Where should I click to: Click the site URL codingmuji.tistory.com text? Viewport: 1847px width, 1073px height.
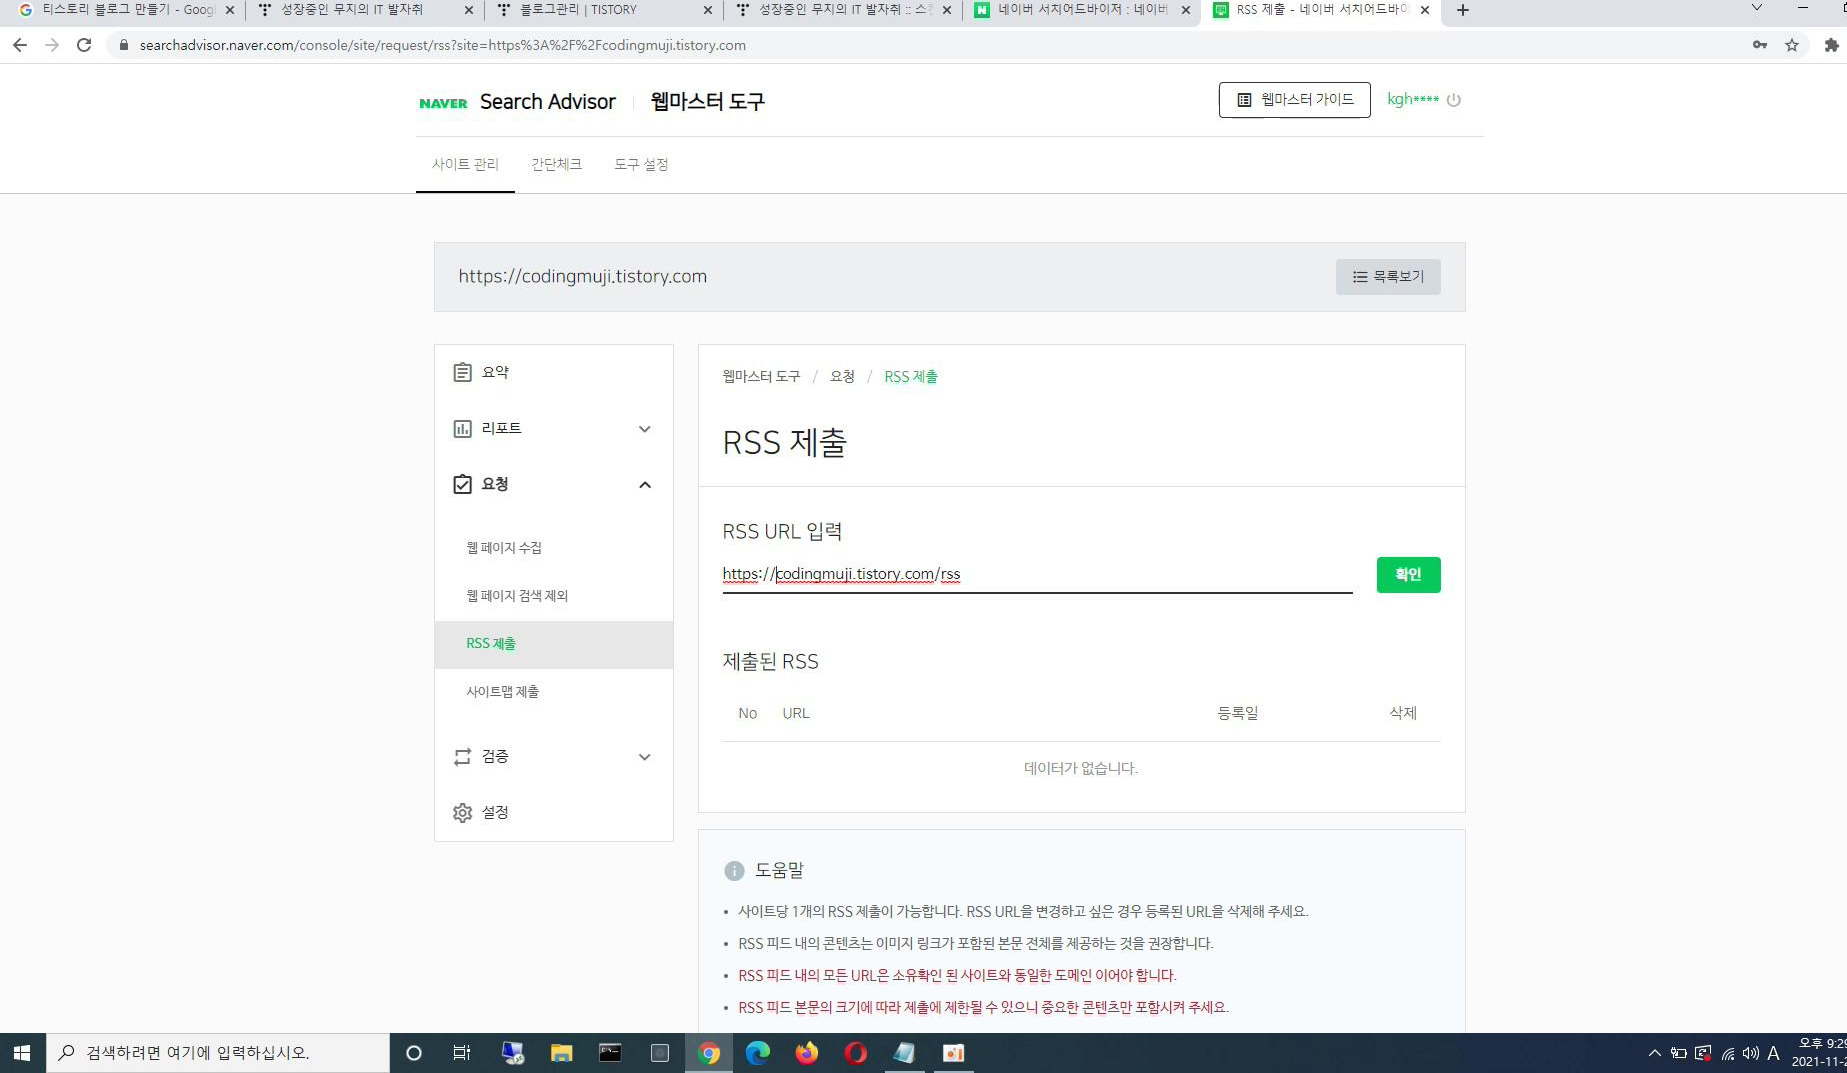tap(582, 277)
